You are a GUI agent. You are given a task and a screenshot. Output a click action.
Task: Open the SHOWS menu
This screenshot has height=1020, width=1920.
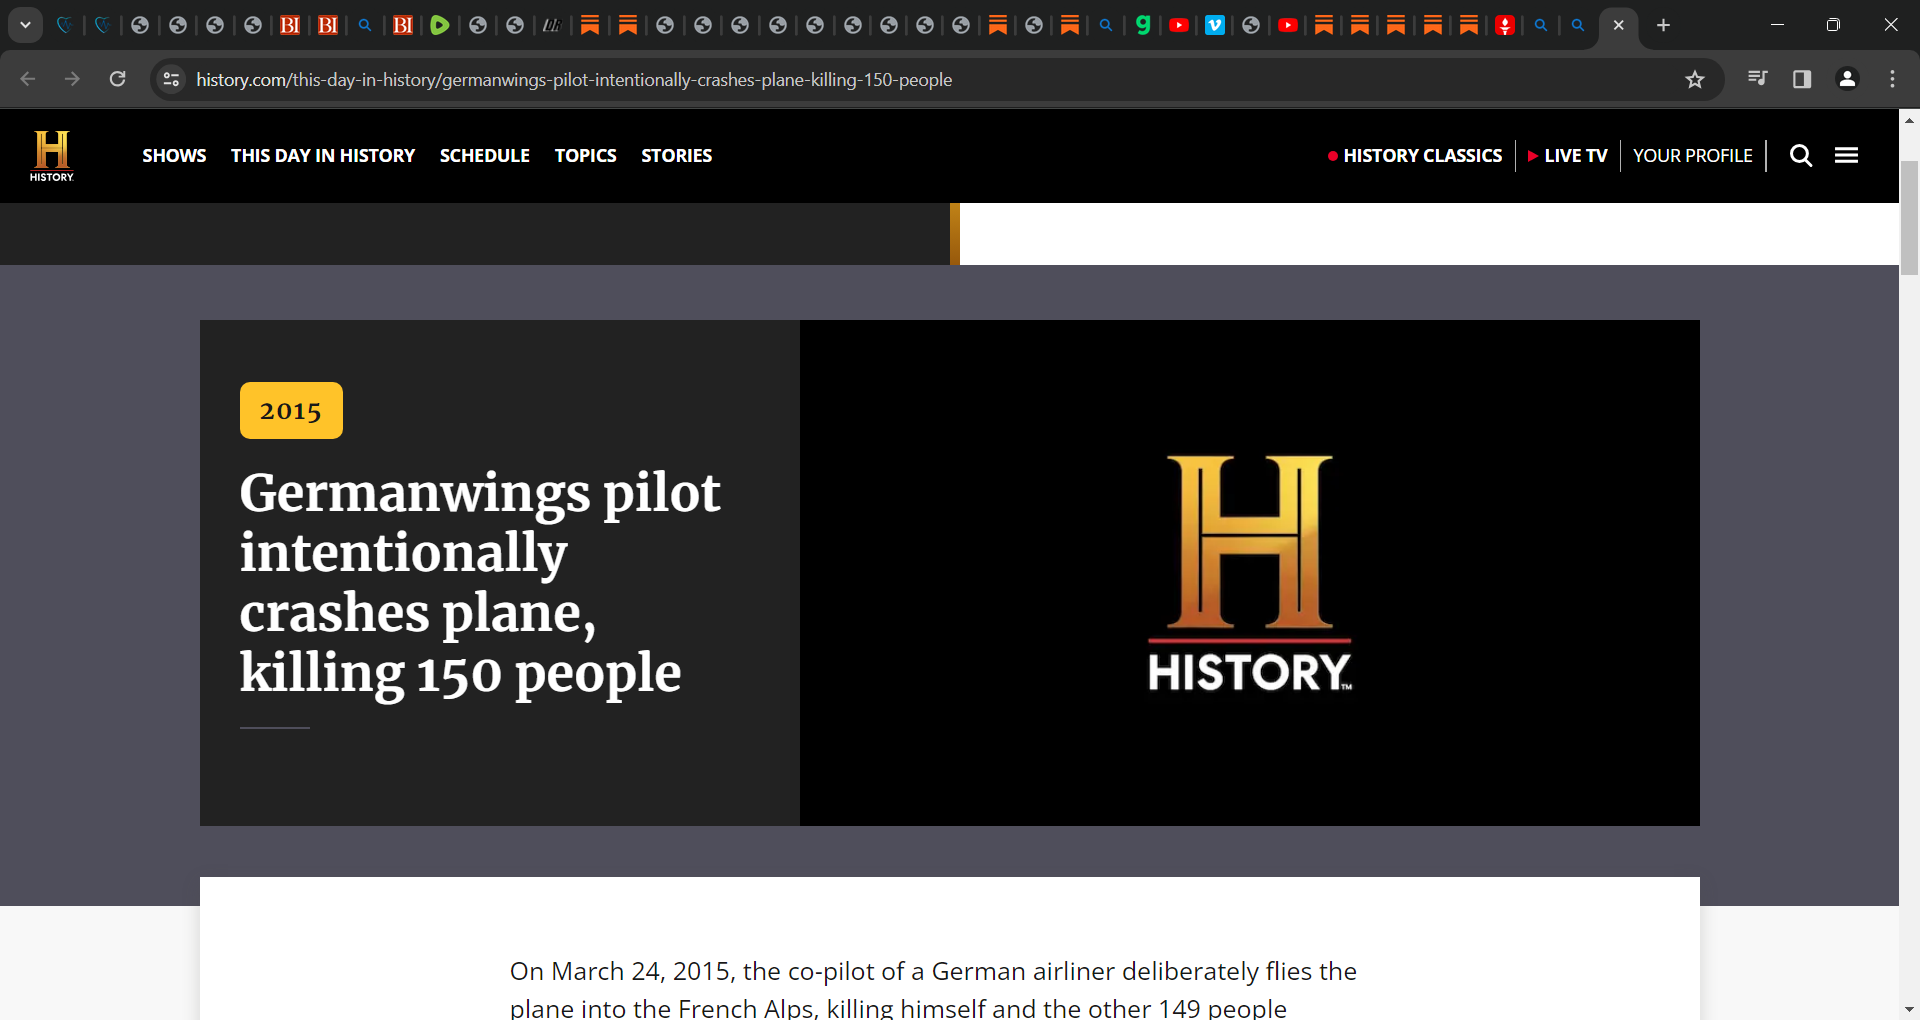(174, 156)
